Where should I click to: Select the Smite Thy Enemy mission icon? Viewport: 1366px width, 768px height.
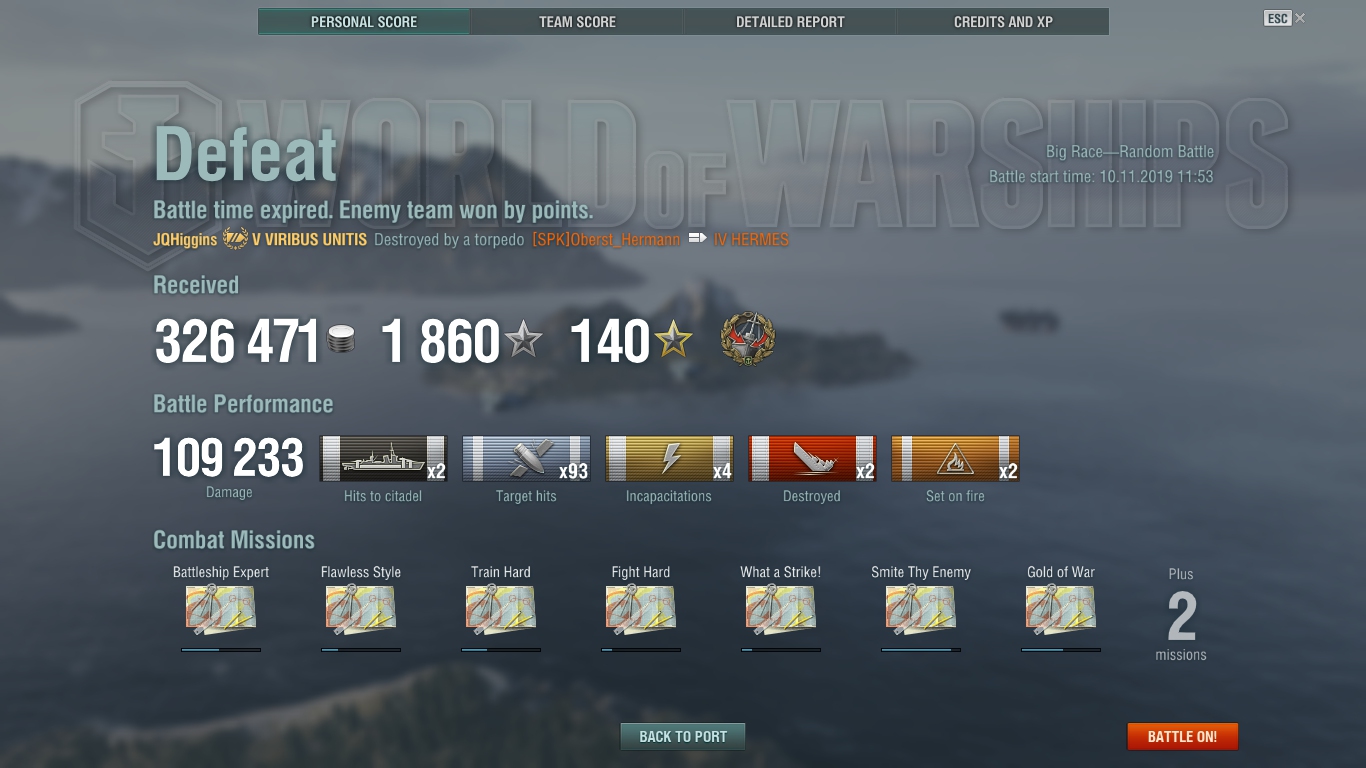(x=921, y=610)
